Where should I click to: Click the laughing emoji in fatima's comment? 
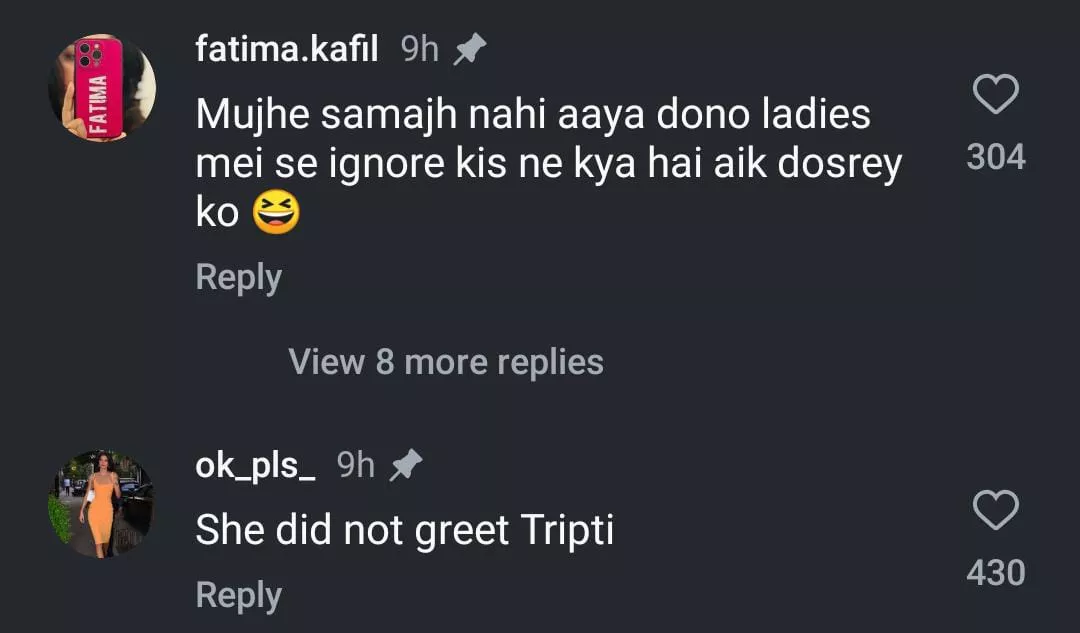pyautogui.click(x=276, y=213)
